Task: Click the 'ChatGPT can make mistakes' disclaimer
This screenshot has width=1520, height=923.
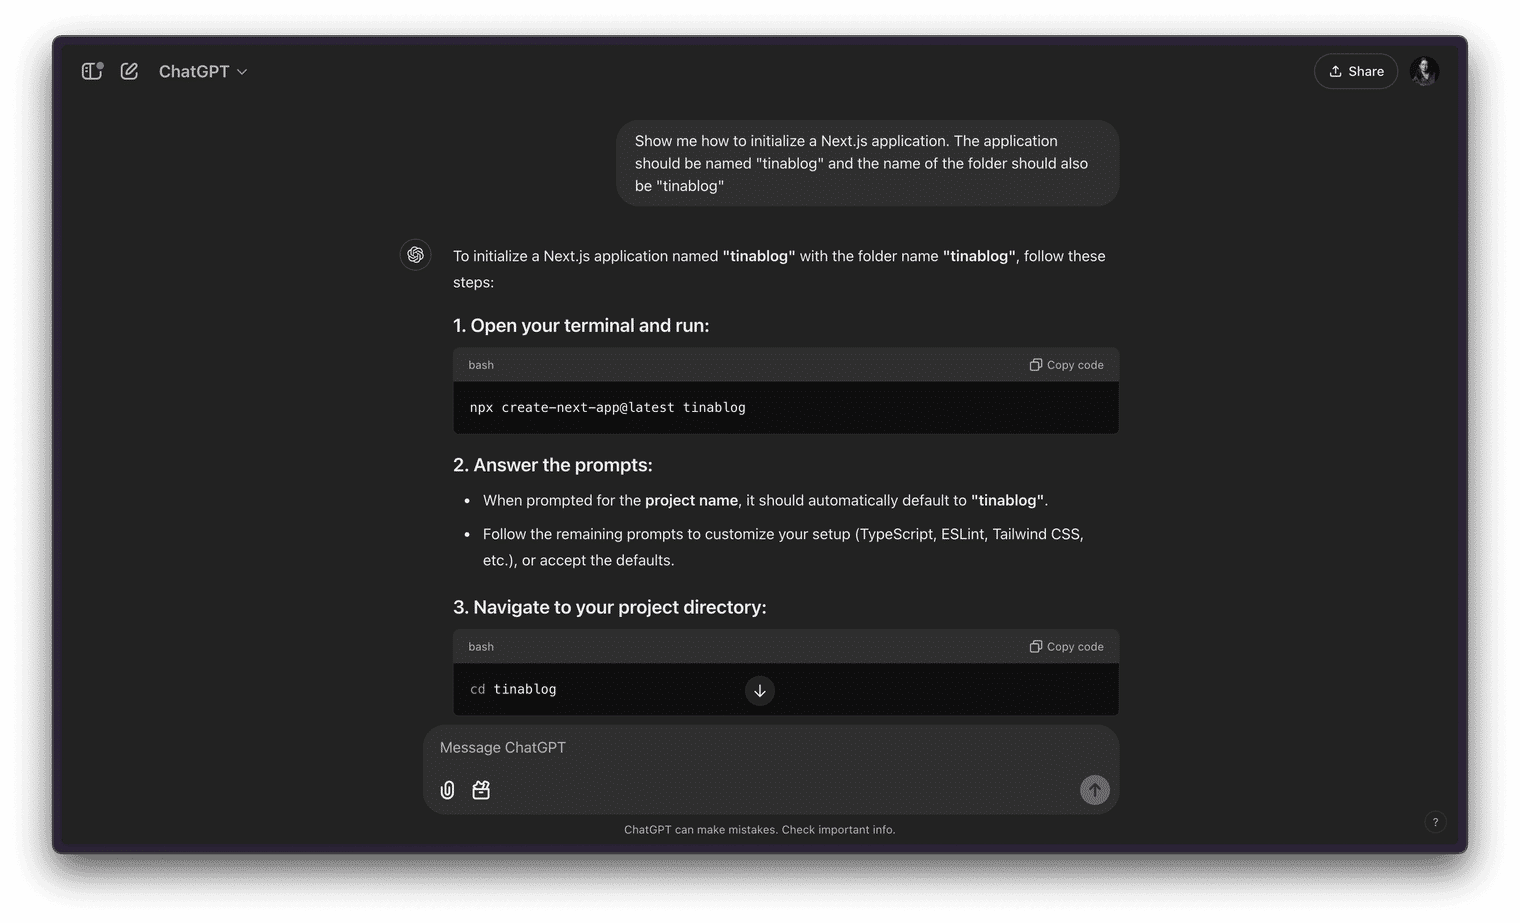Action: [x=760, y=830]
